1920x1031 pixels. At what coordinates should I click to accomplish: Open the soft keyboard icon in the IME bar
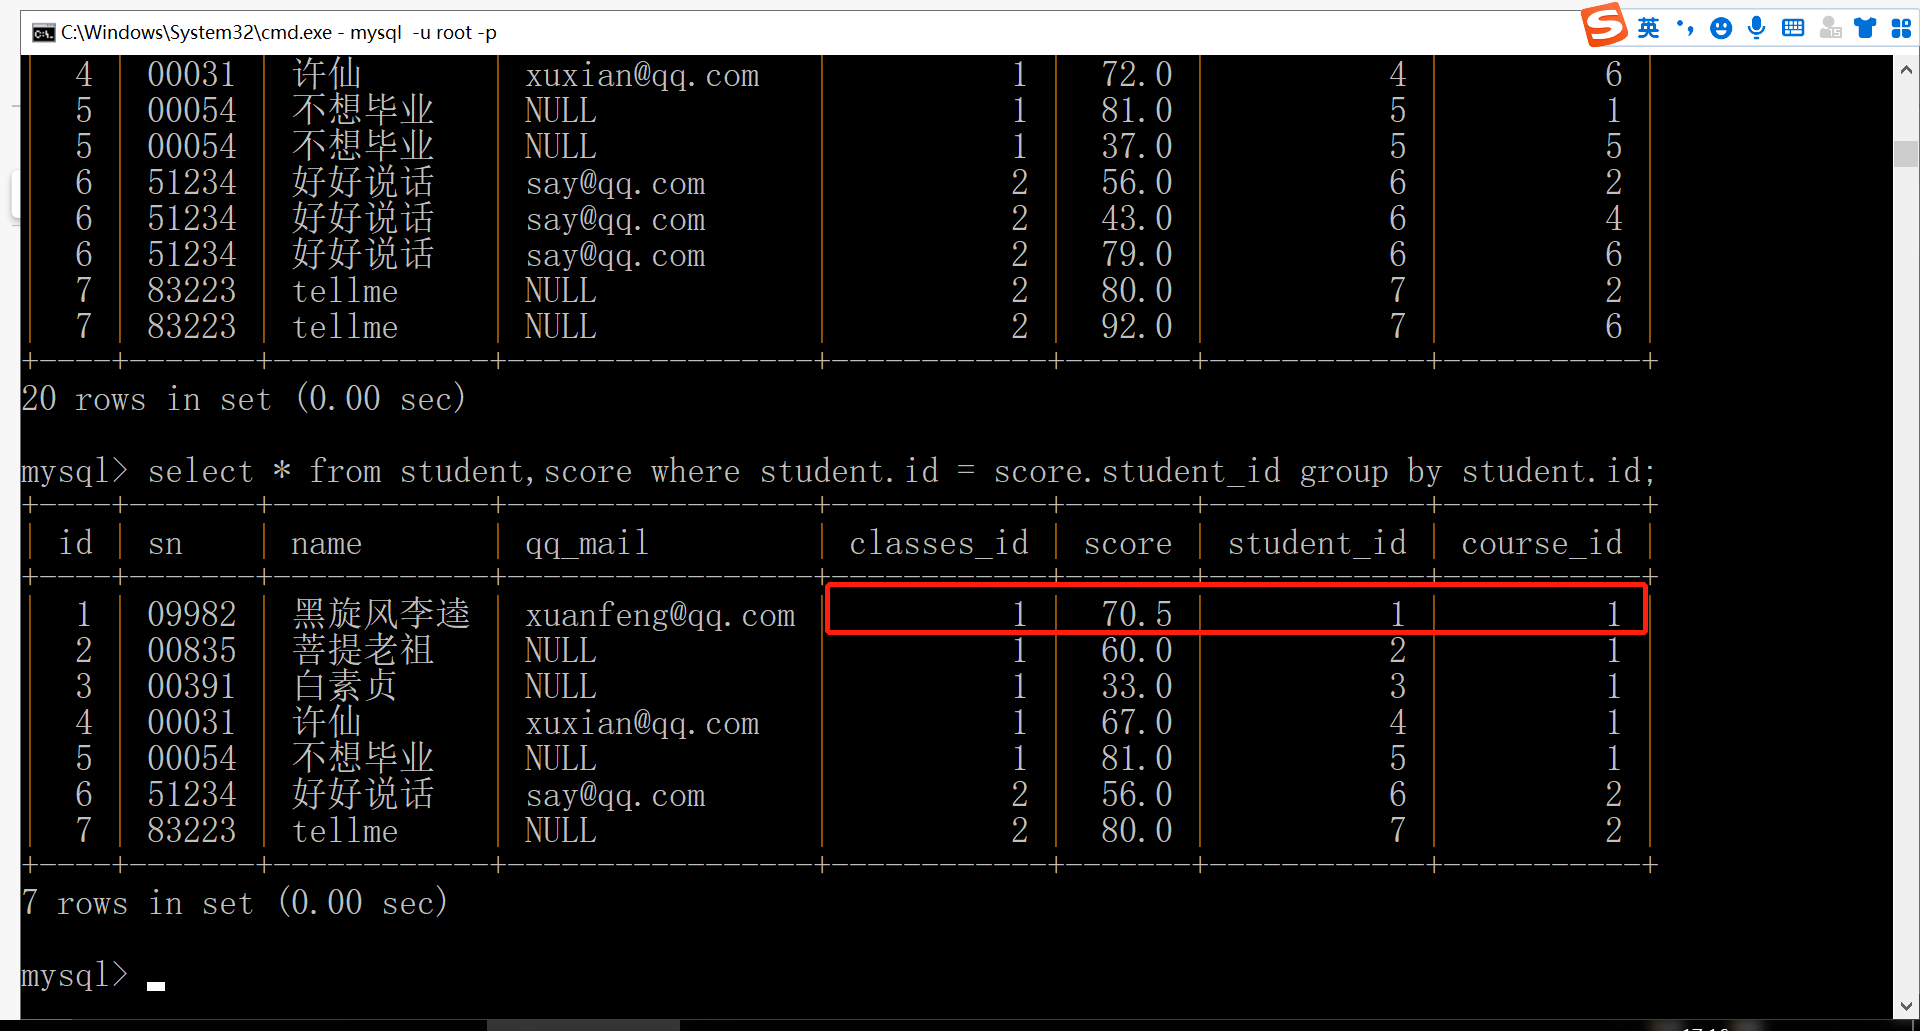point(1793,28)
